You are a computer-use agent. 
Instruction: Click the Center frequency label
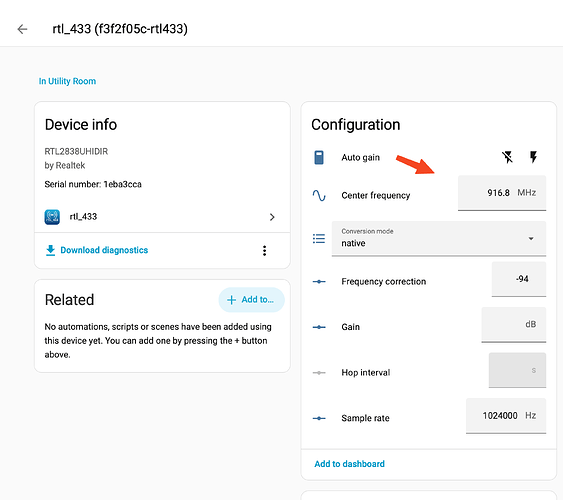[376, 195]
